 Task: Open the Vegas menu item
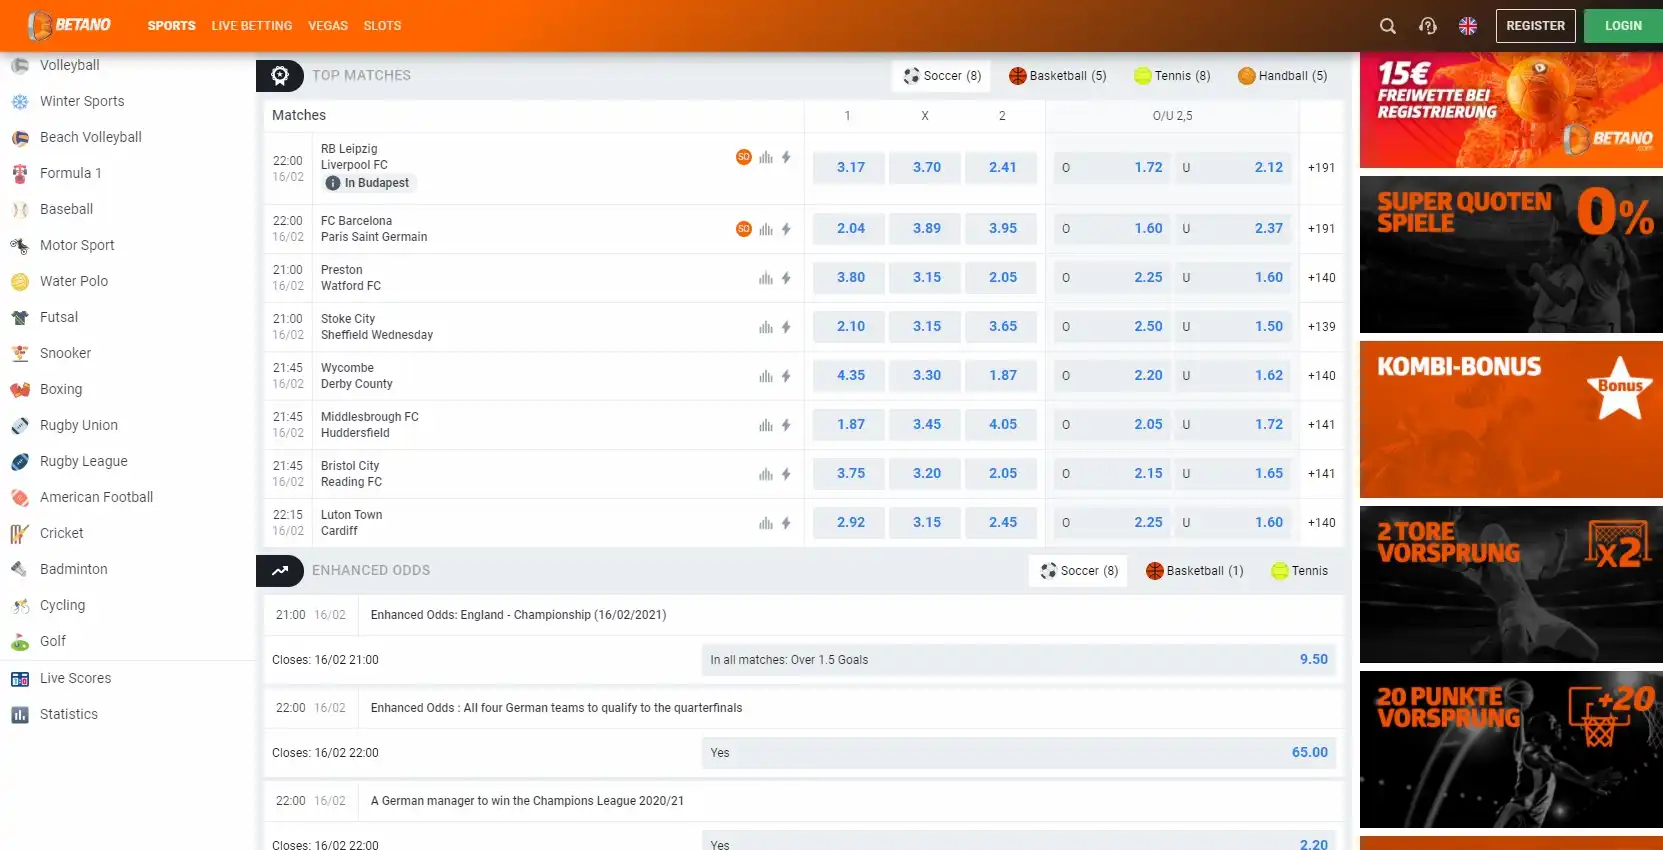point(328,26)
